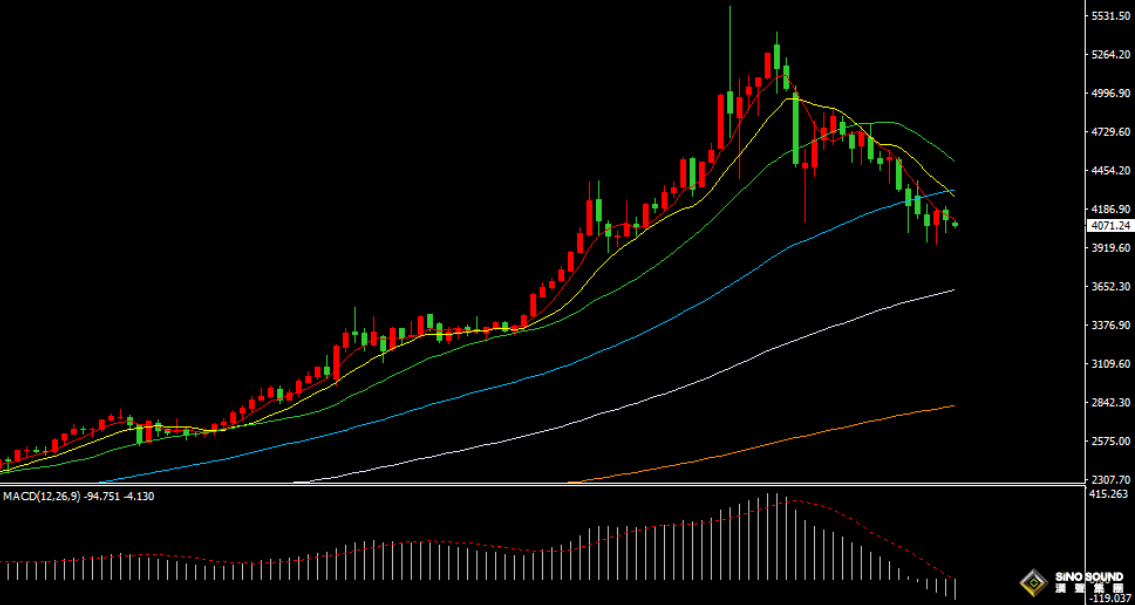Click the divider between price chart and MACD panel
The width and height of the screenshot is (1135, 605).
543,485
